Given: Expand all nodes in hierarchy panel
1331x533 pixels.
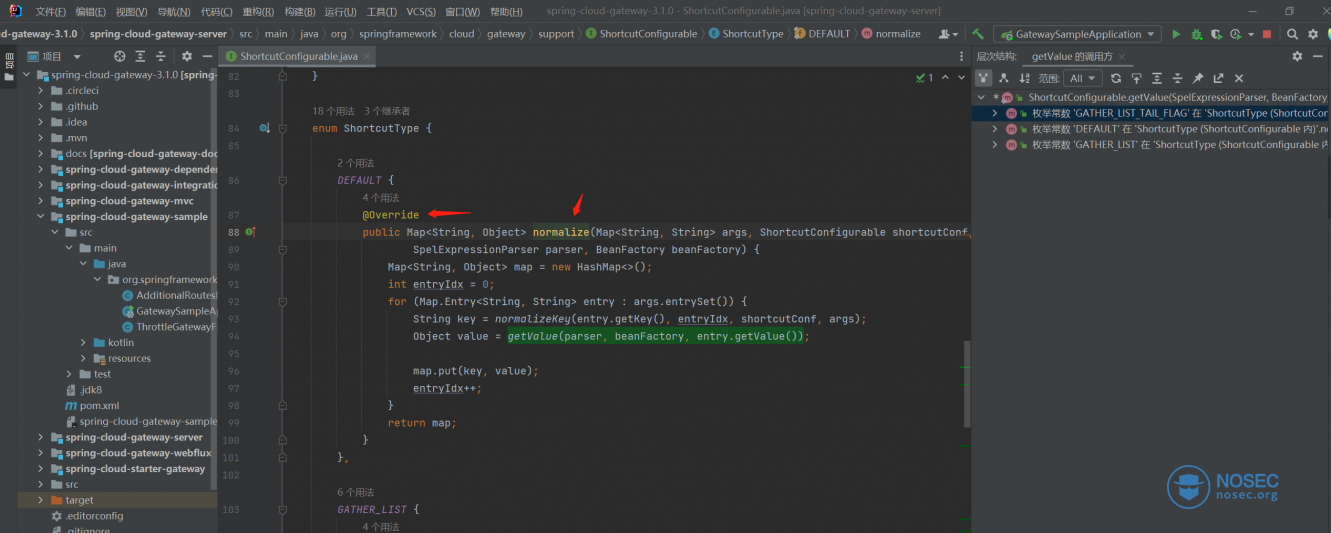Looking at the screenshot, I should [1157, 78].
